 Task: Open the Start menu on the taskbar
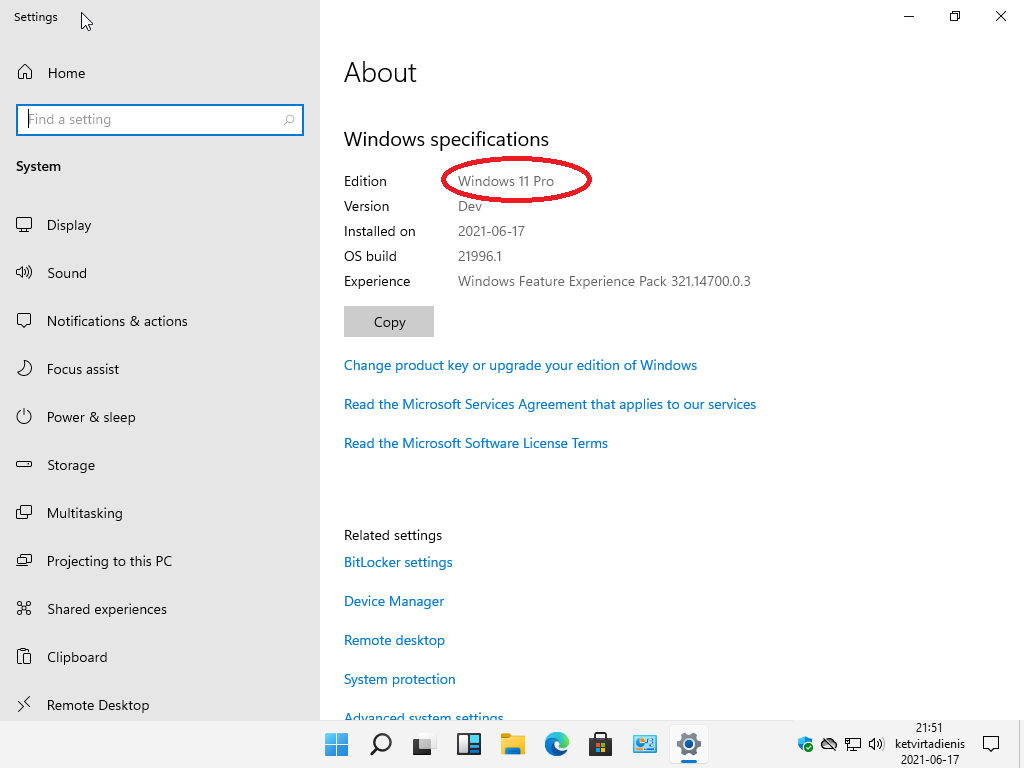tap(336, 744)
